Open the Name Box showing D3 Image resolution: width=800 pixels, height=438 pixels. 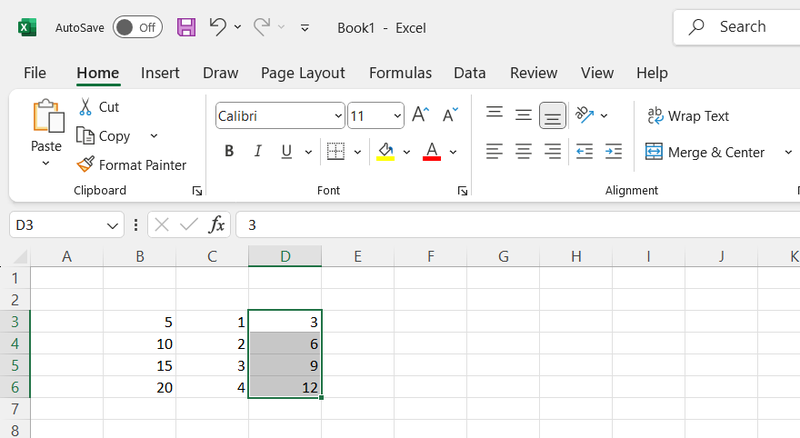coord(66,225)
